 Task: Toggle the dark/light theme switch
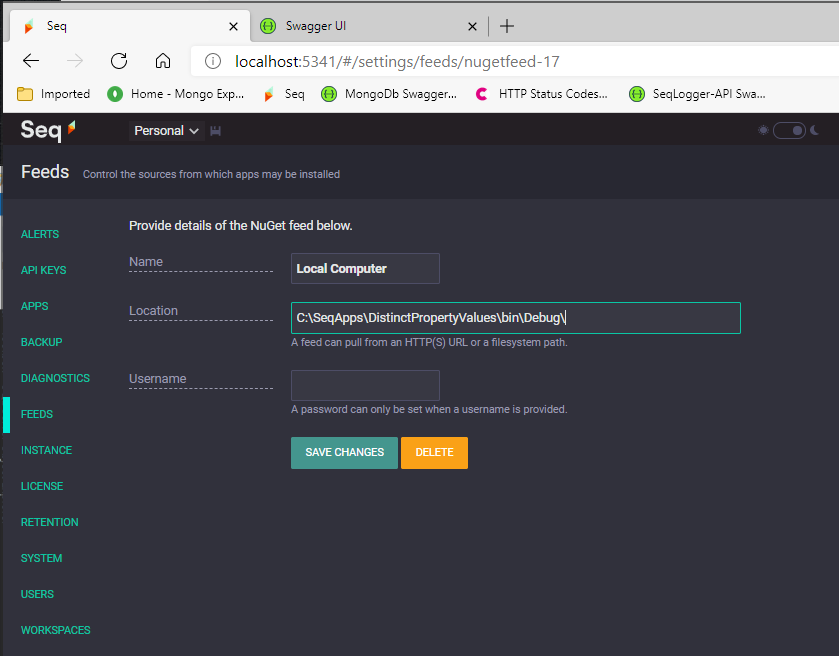point(789,131)
